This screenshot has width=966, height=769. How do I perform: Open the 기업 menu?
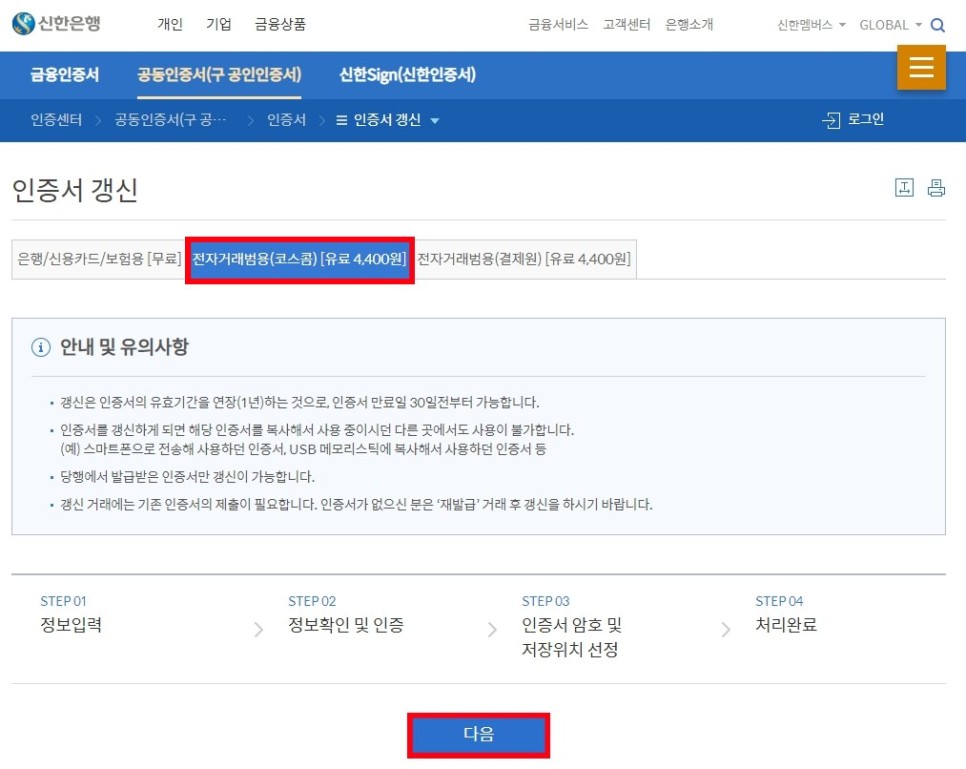(219, 24)
